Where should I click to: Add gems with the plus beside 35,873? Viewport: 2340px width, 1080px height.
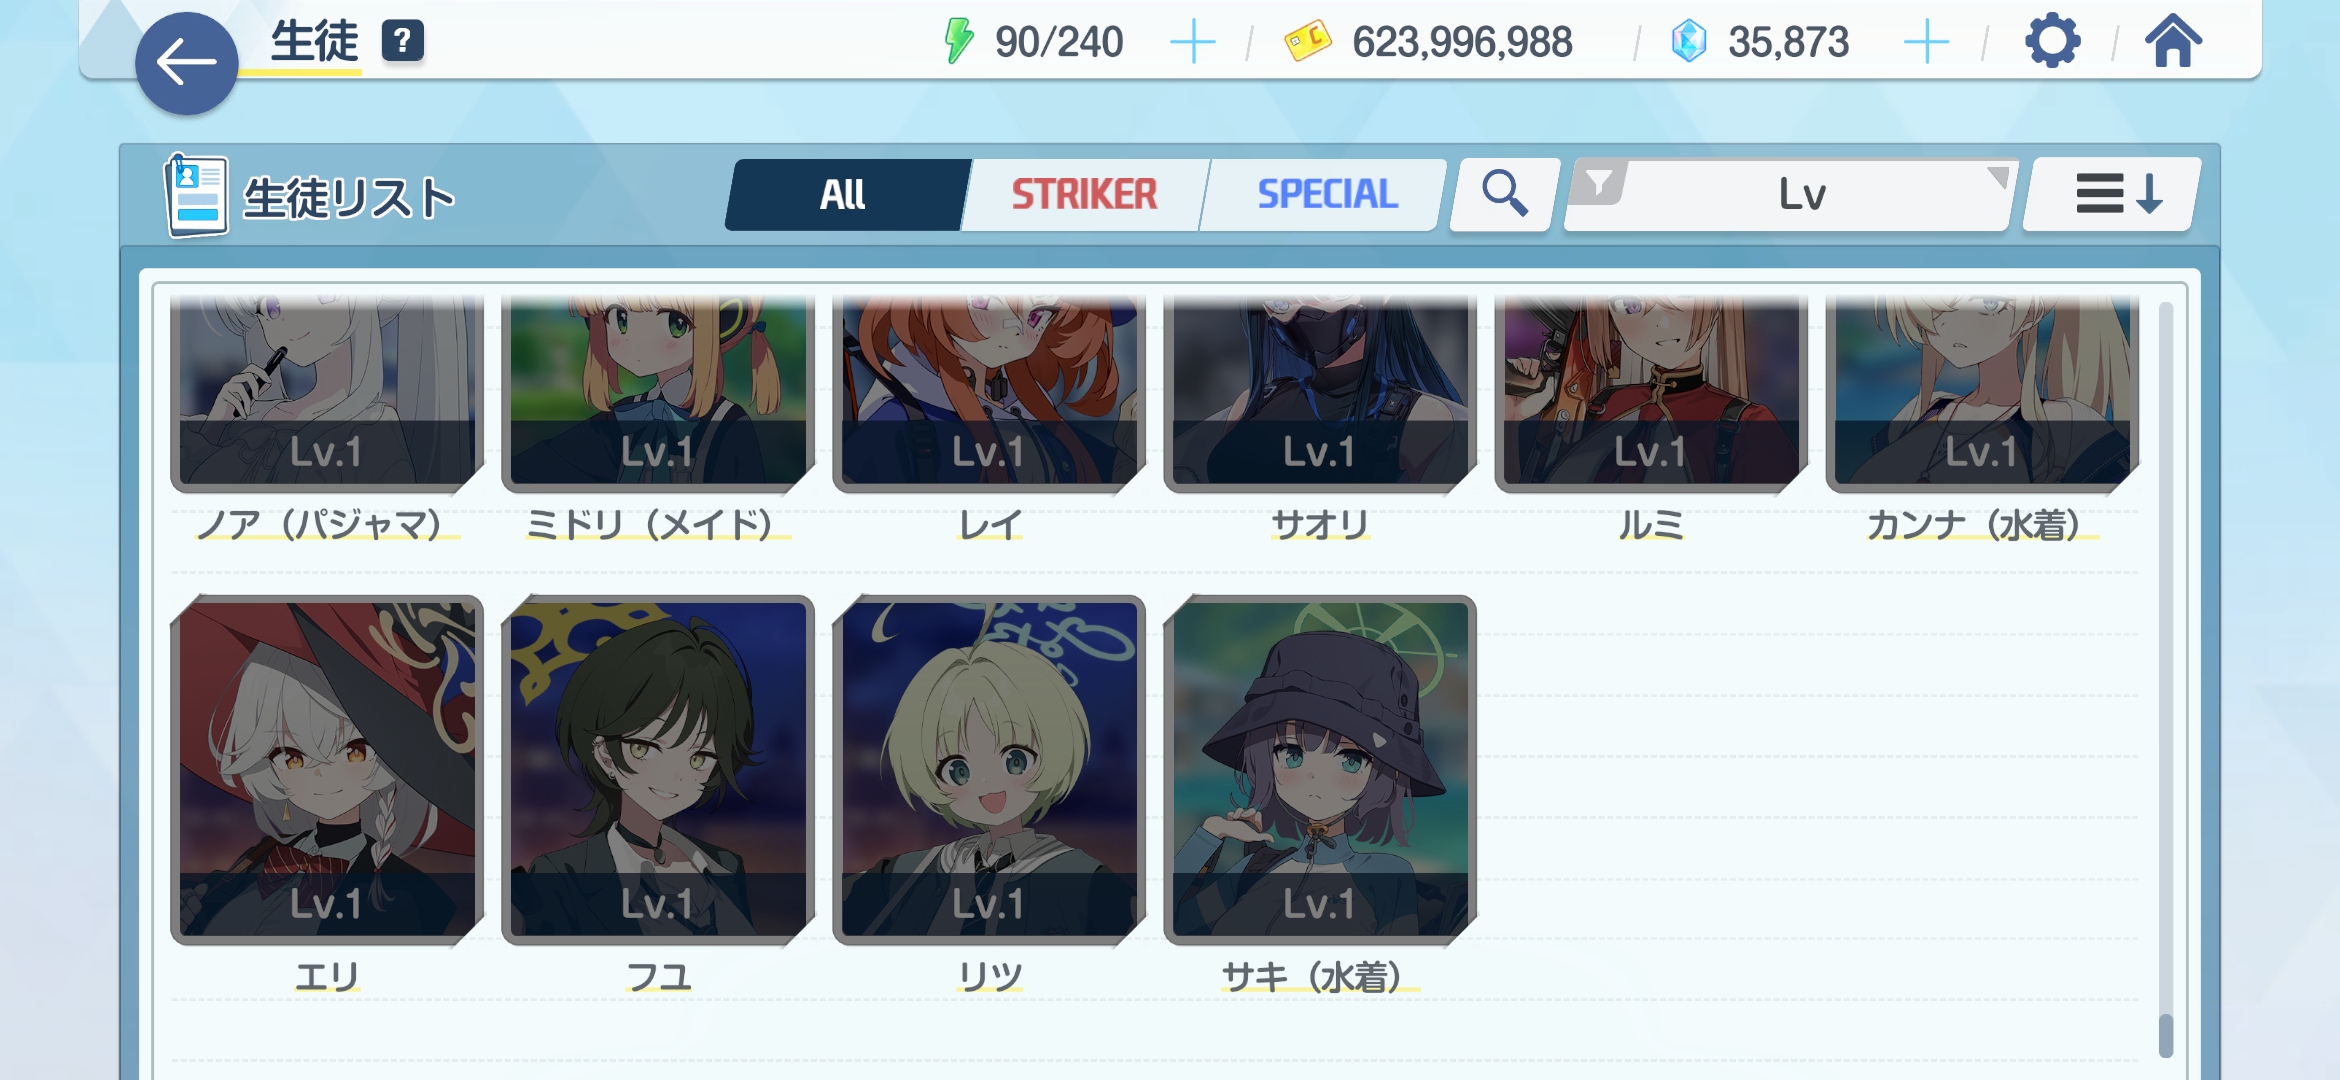pos(1926,43)
